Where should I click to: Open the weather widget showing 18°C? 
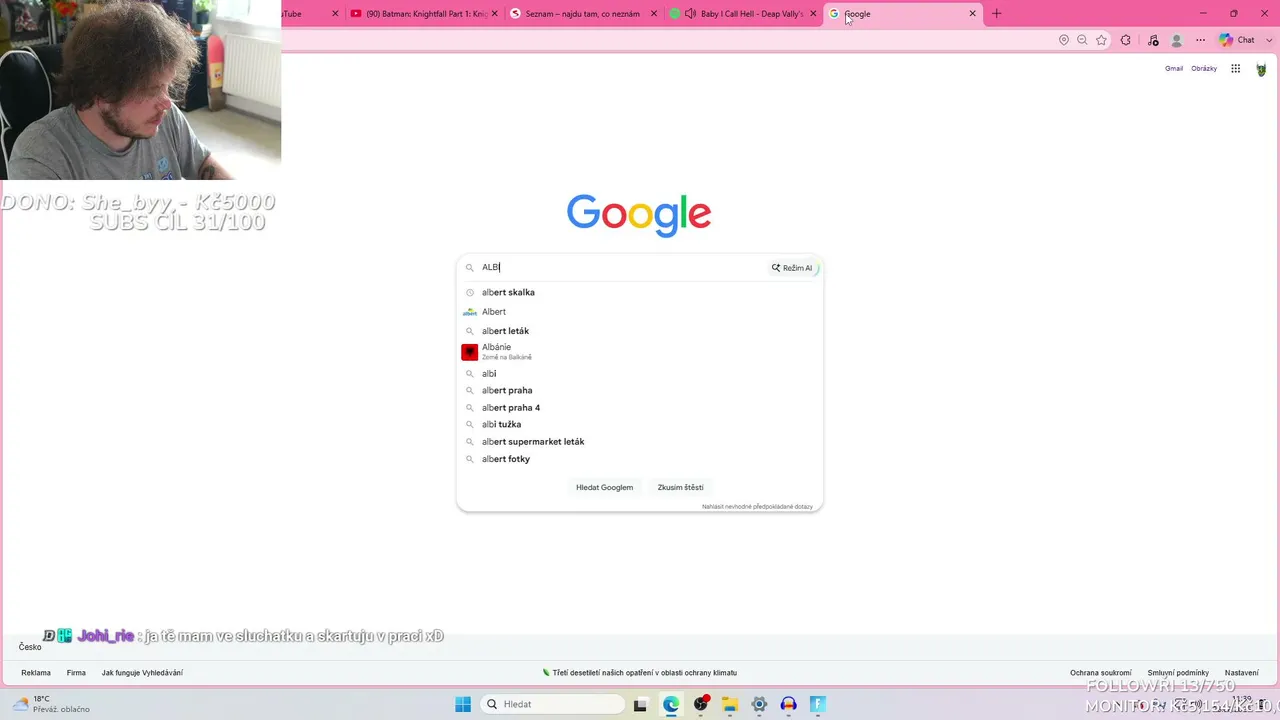click(52, 704)
